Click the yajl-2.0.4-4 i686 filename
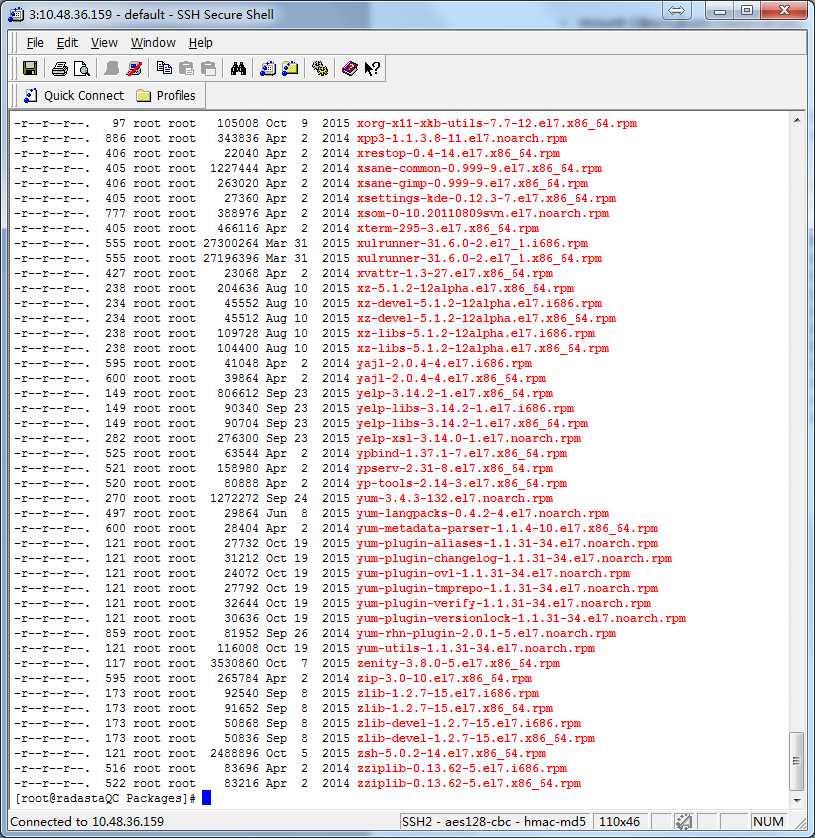The height and width of the screenshot is (838, 815). (444, 363)
